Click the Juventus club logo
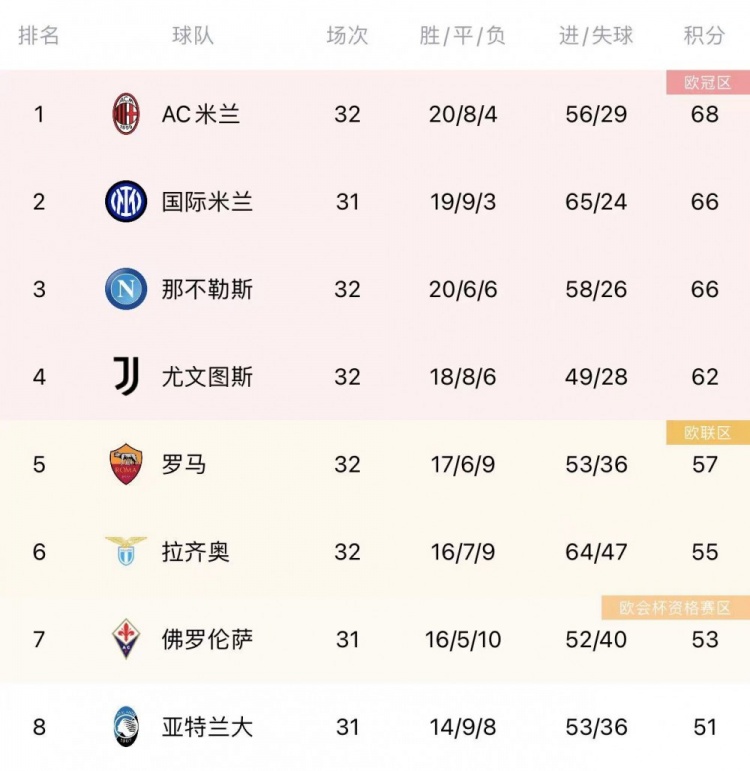The width and height of the screenshot is (750, 771). click(126, 377)
